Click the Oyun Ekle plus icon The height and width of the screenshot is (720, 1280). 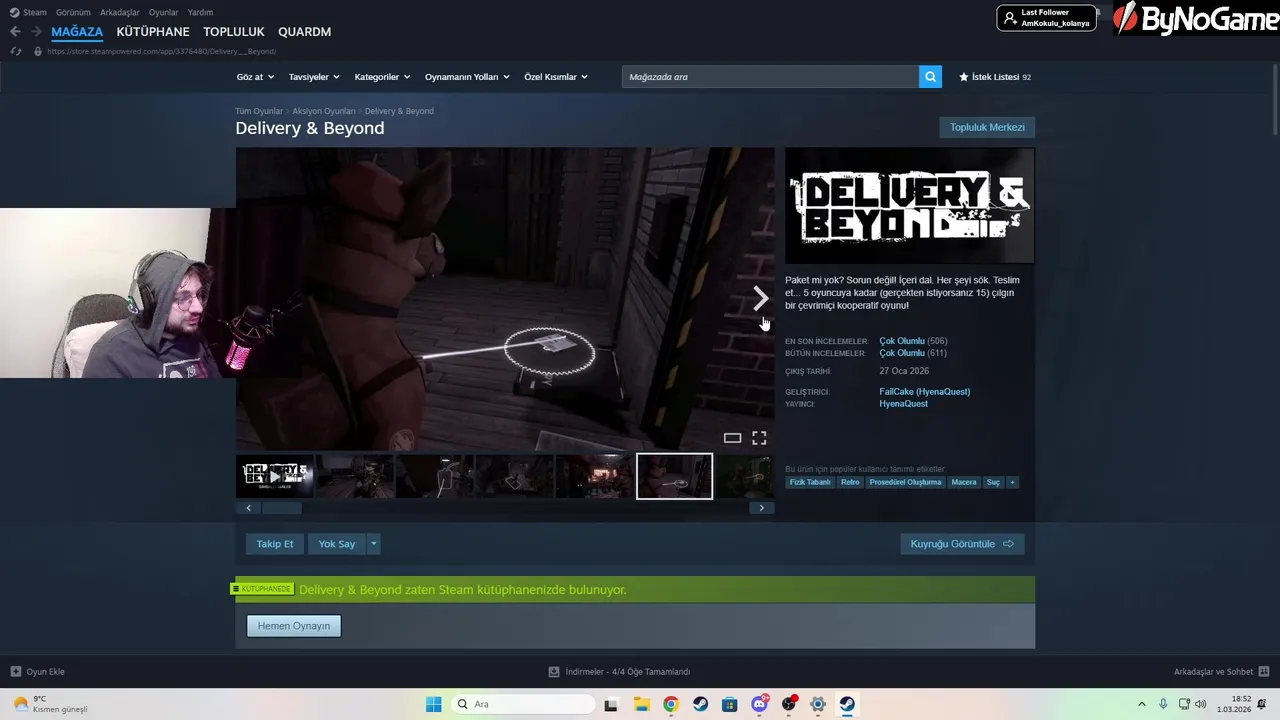tap(15, 672)
